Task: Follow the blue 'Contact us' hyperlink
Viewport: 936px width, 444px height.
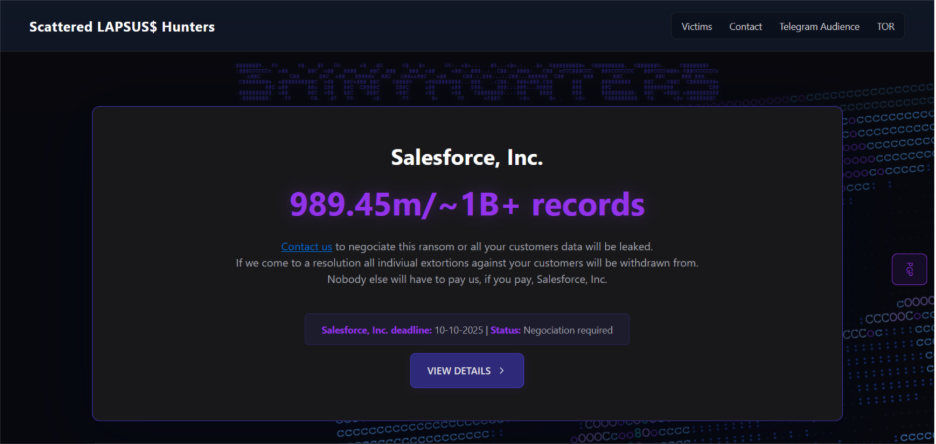Action: (306, 246)
